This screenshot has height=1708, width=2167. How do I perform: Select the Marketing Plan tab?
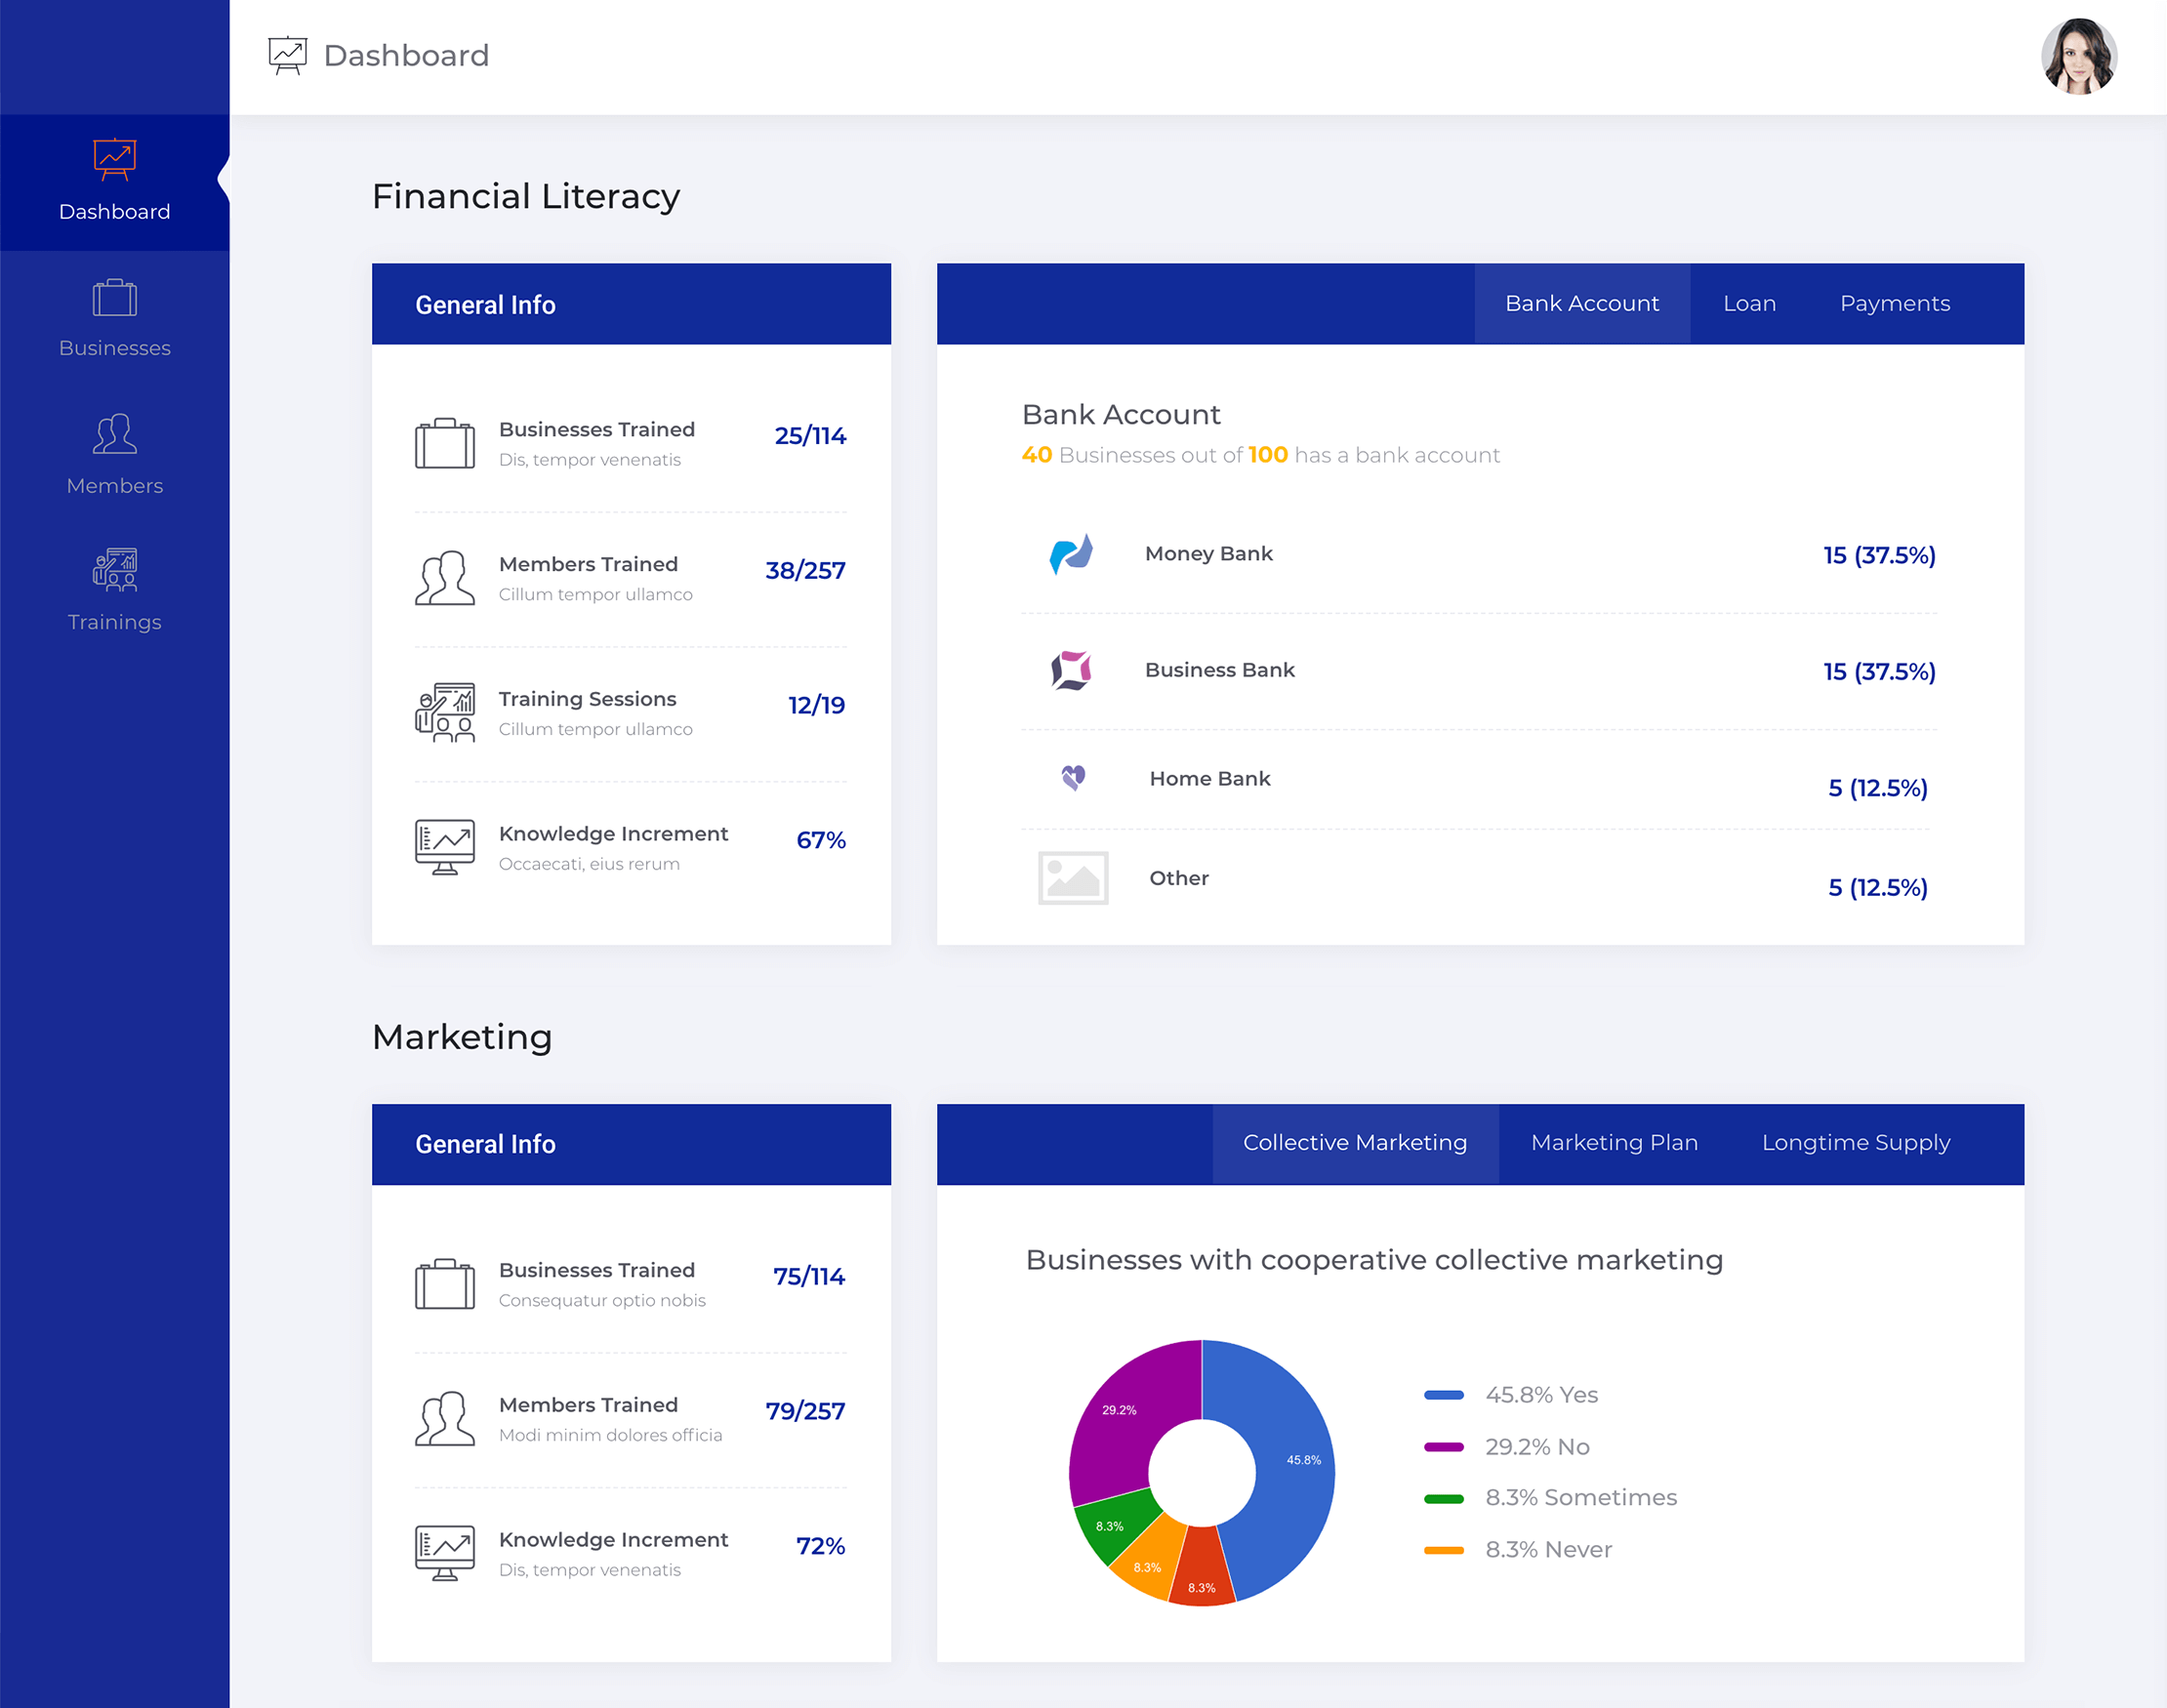(x=1614, y=1143)
